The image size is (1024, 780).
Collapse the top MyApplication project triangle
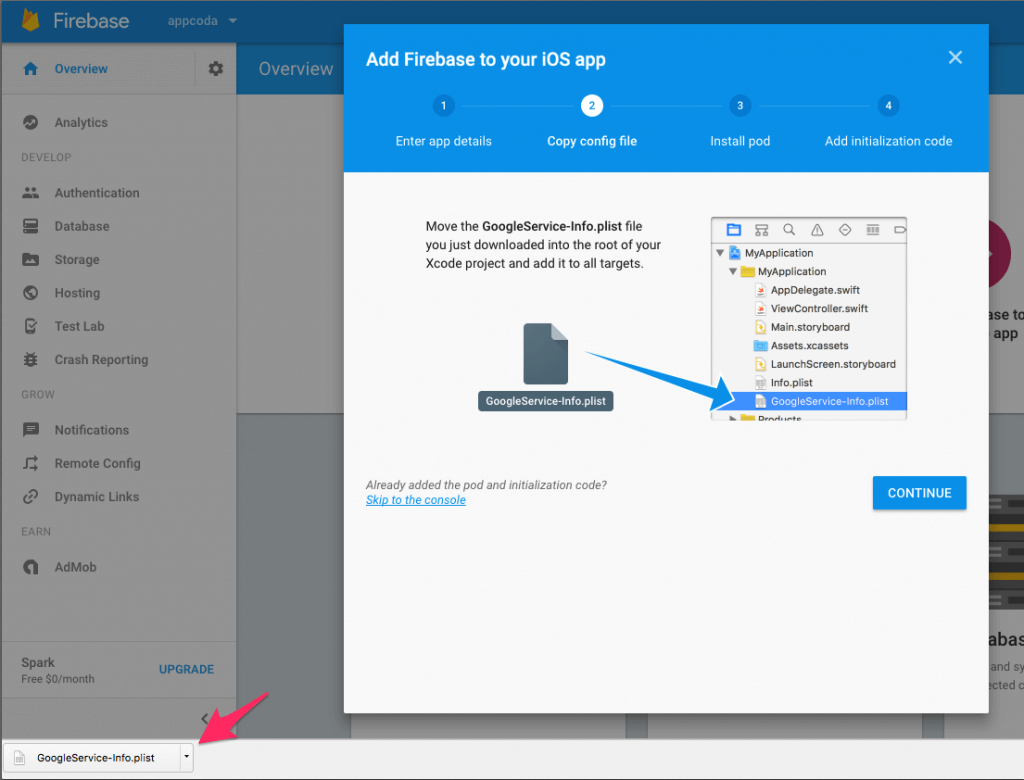(x=720, y=253)
